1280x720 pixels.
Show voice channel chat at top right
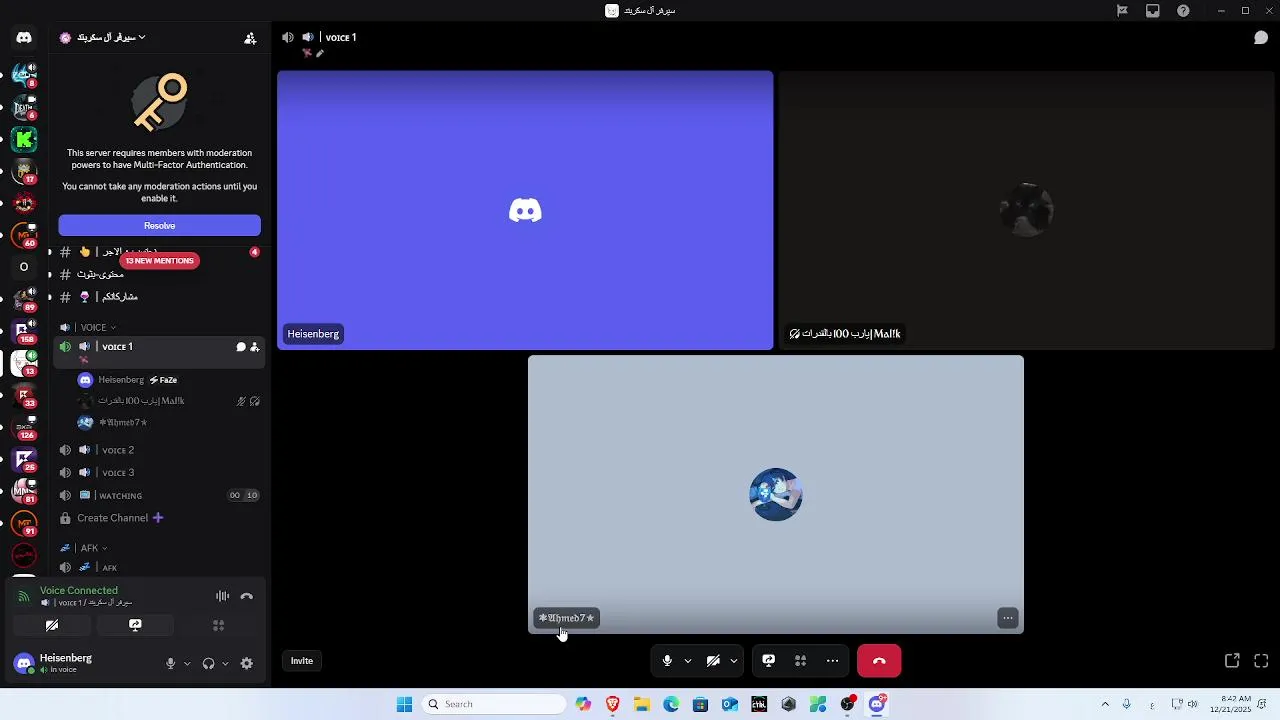pos(1261,38)
